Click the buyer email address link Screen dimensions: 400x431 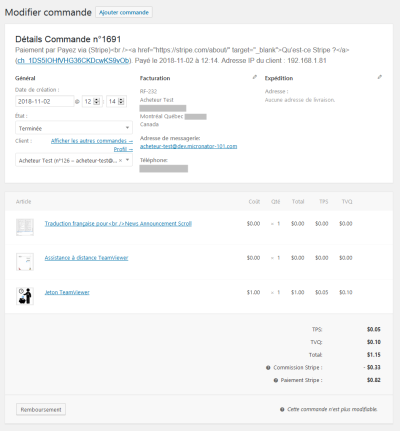188,146
